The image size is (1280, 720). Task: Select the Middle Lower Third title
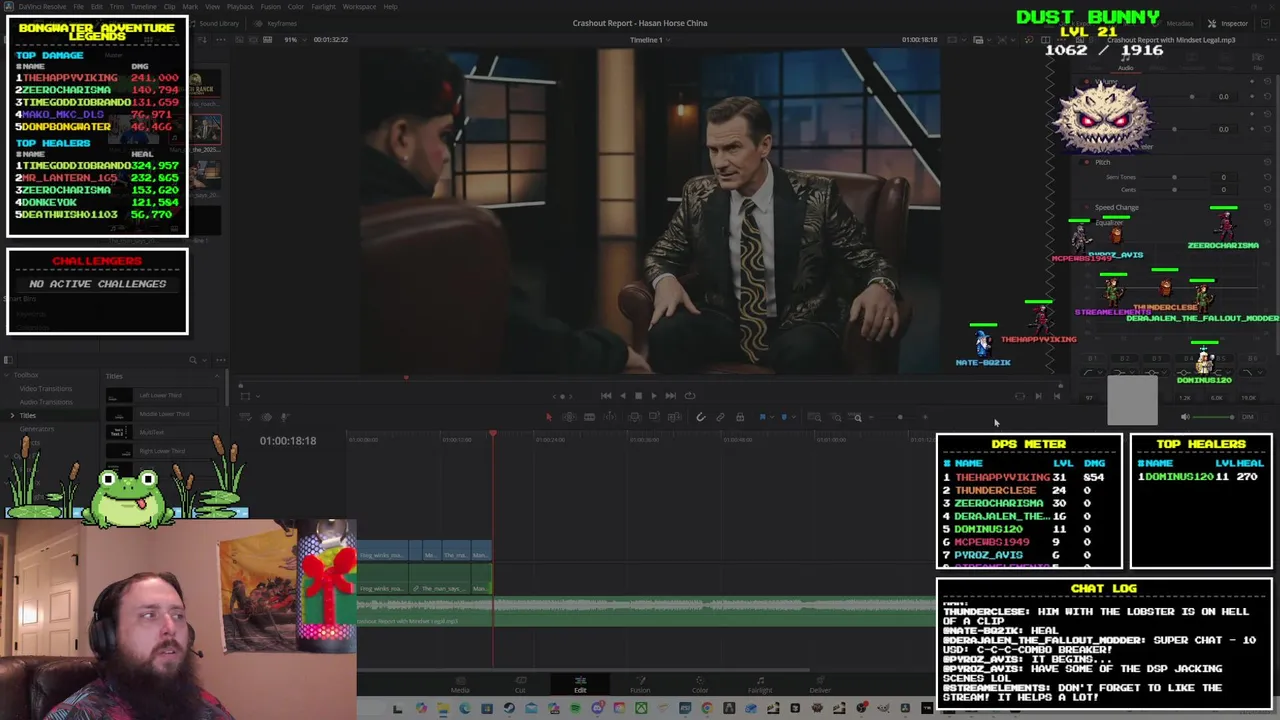tap(163, 414)
